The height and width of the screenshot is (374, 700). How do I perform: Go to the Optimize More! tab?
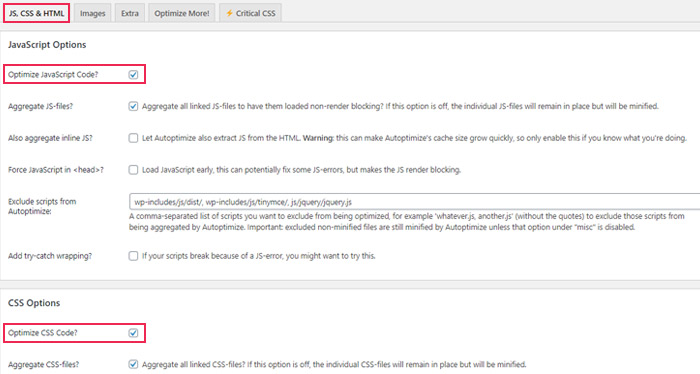pos(182,13)
